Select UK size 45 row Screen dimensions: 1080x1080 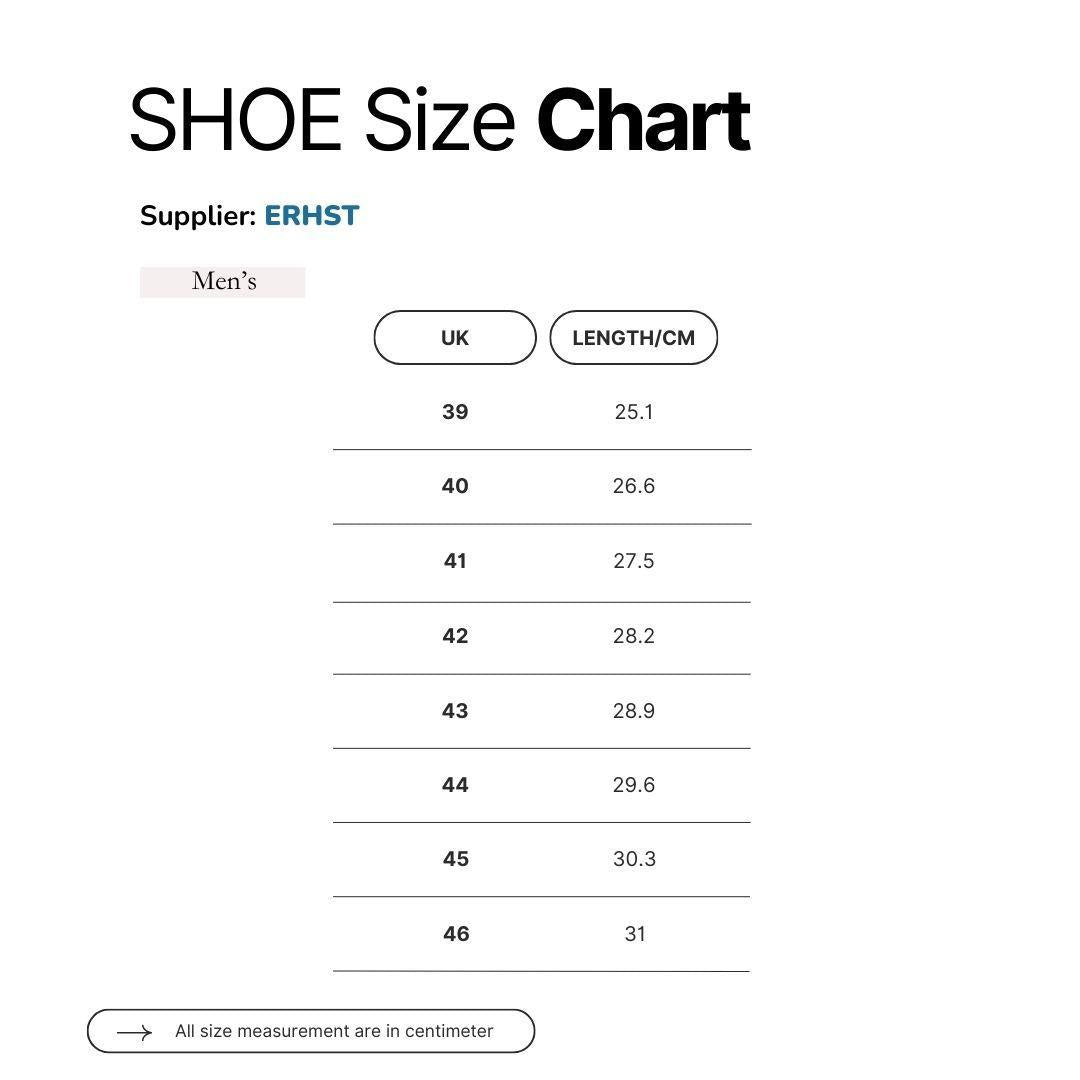pos(542,860)
